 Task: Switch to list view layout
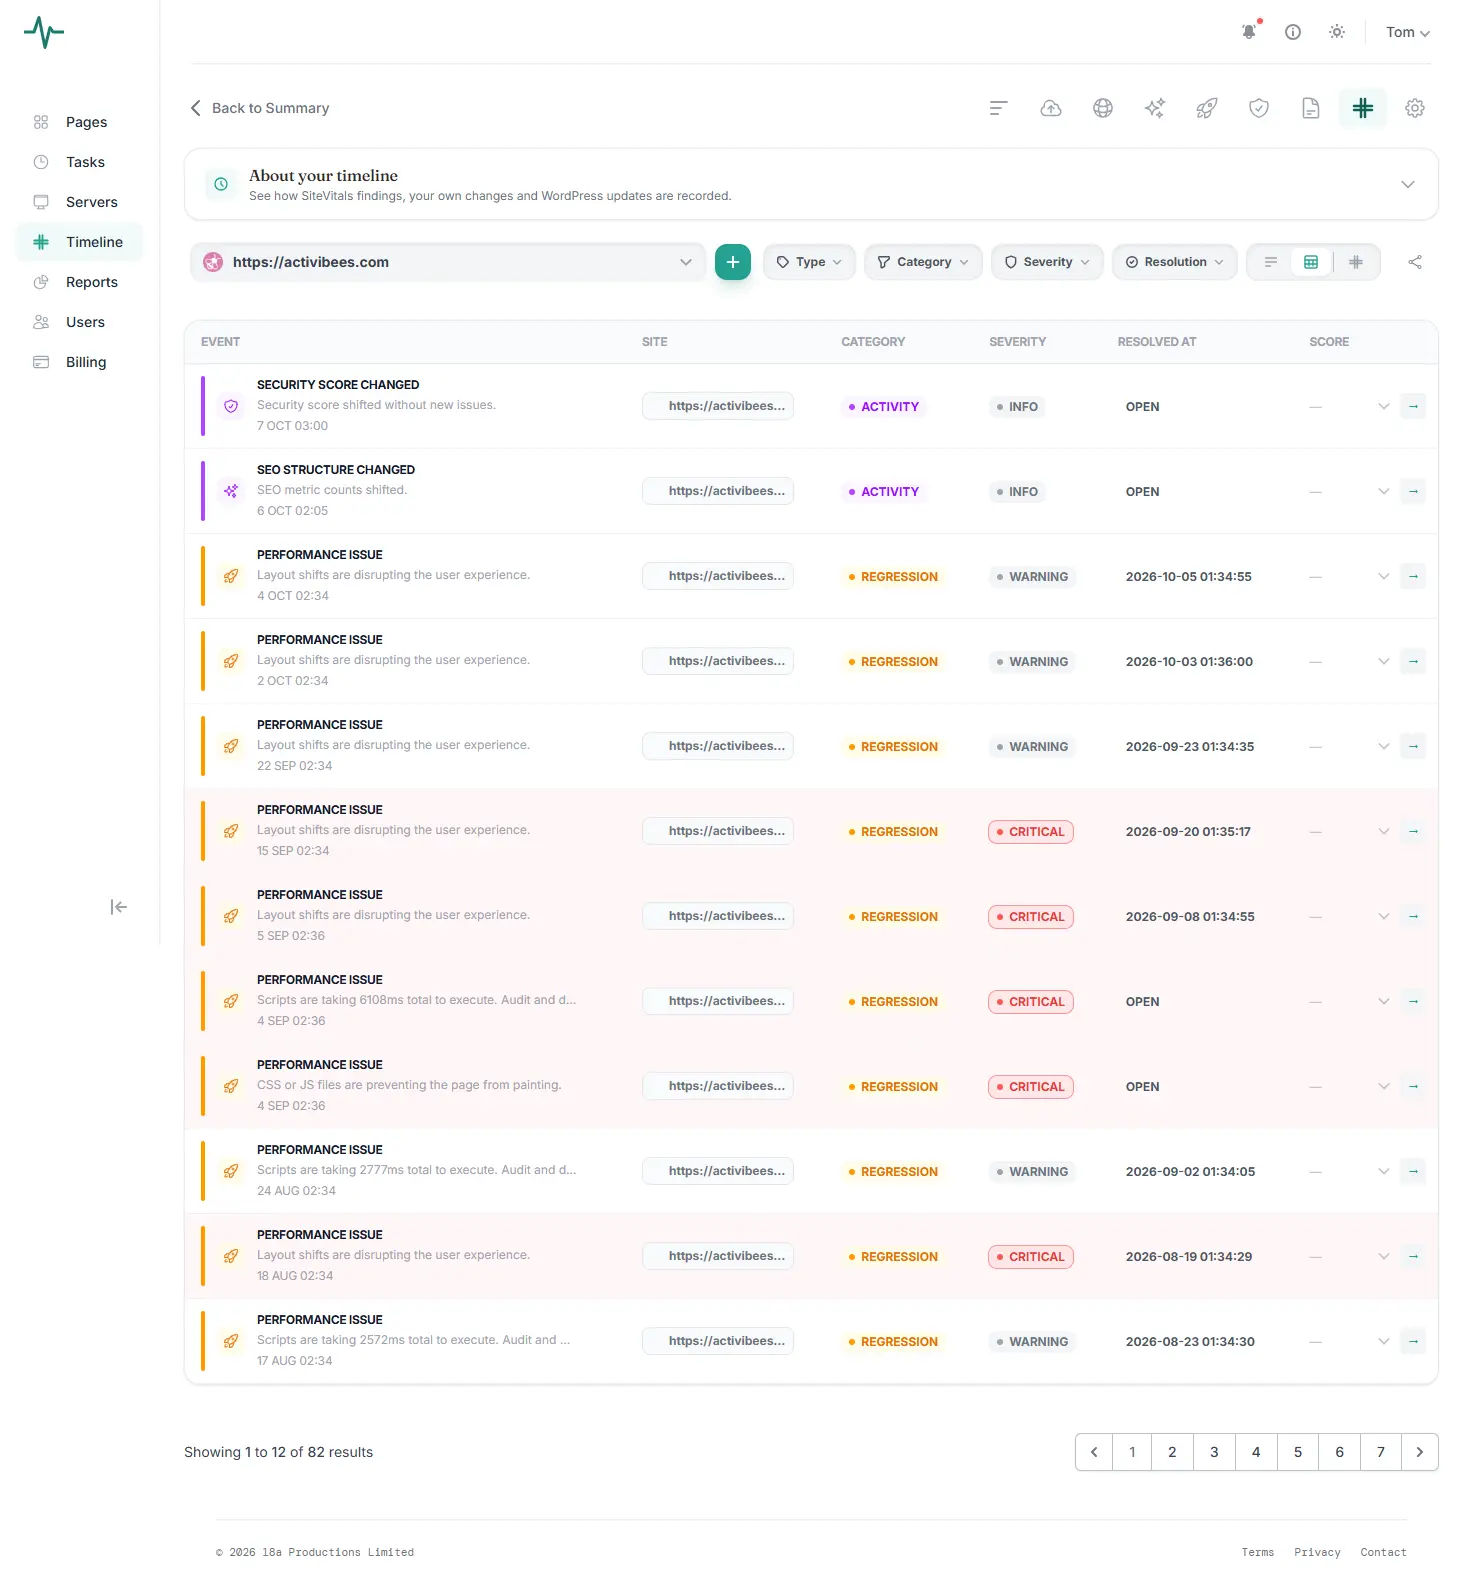coord(1271,262)
